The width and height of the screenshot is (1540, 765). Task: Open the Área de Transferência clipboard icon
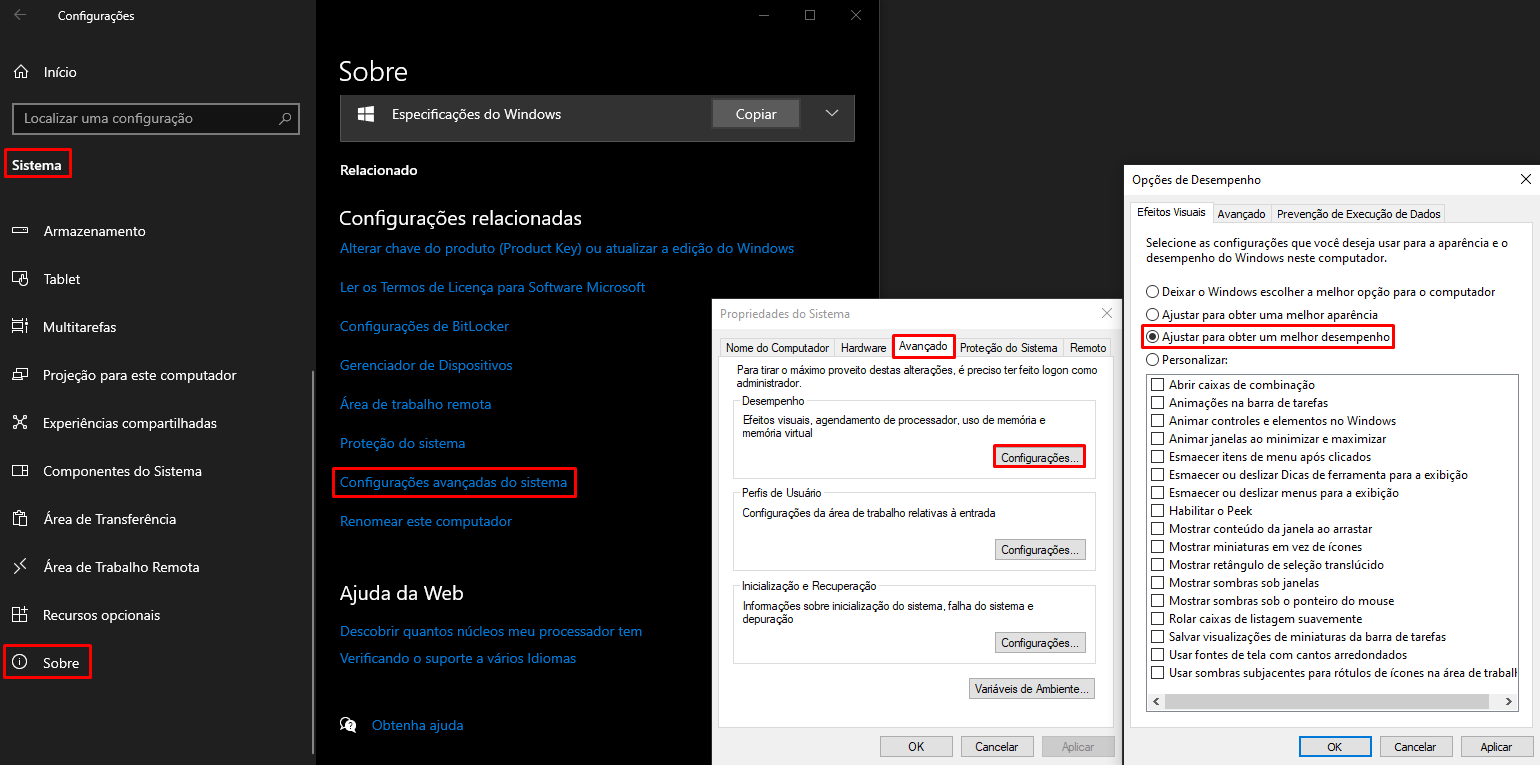pos(20,519)
